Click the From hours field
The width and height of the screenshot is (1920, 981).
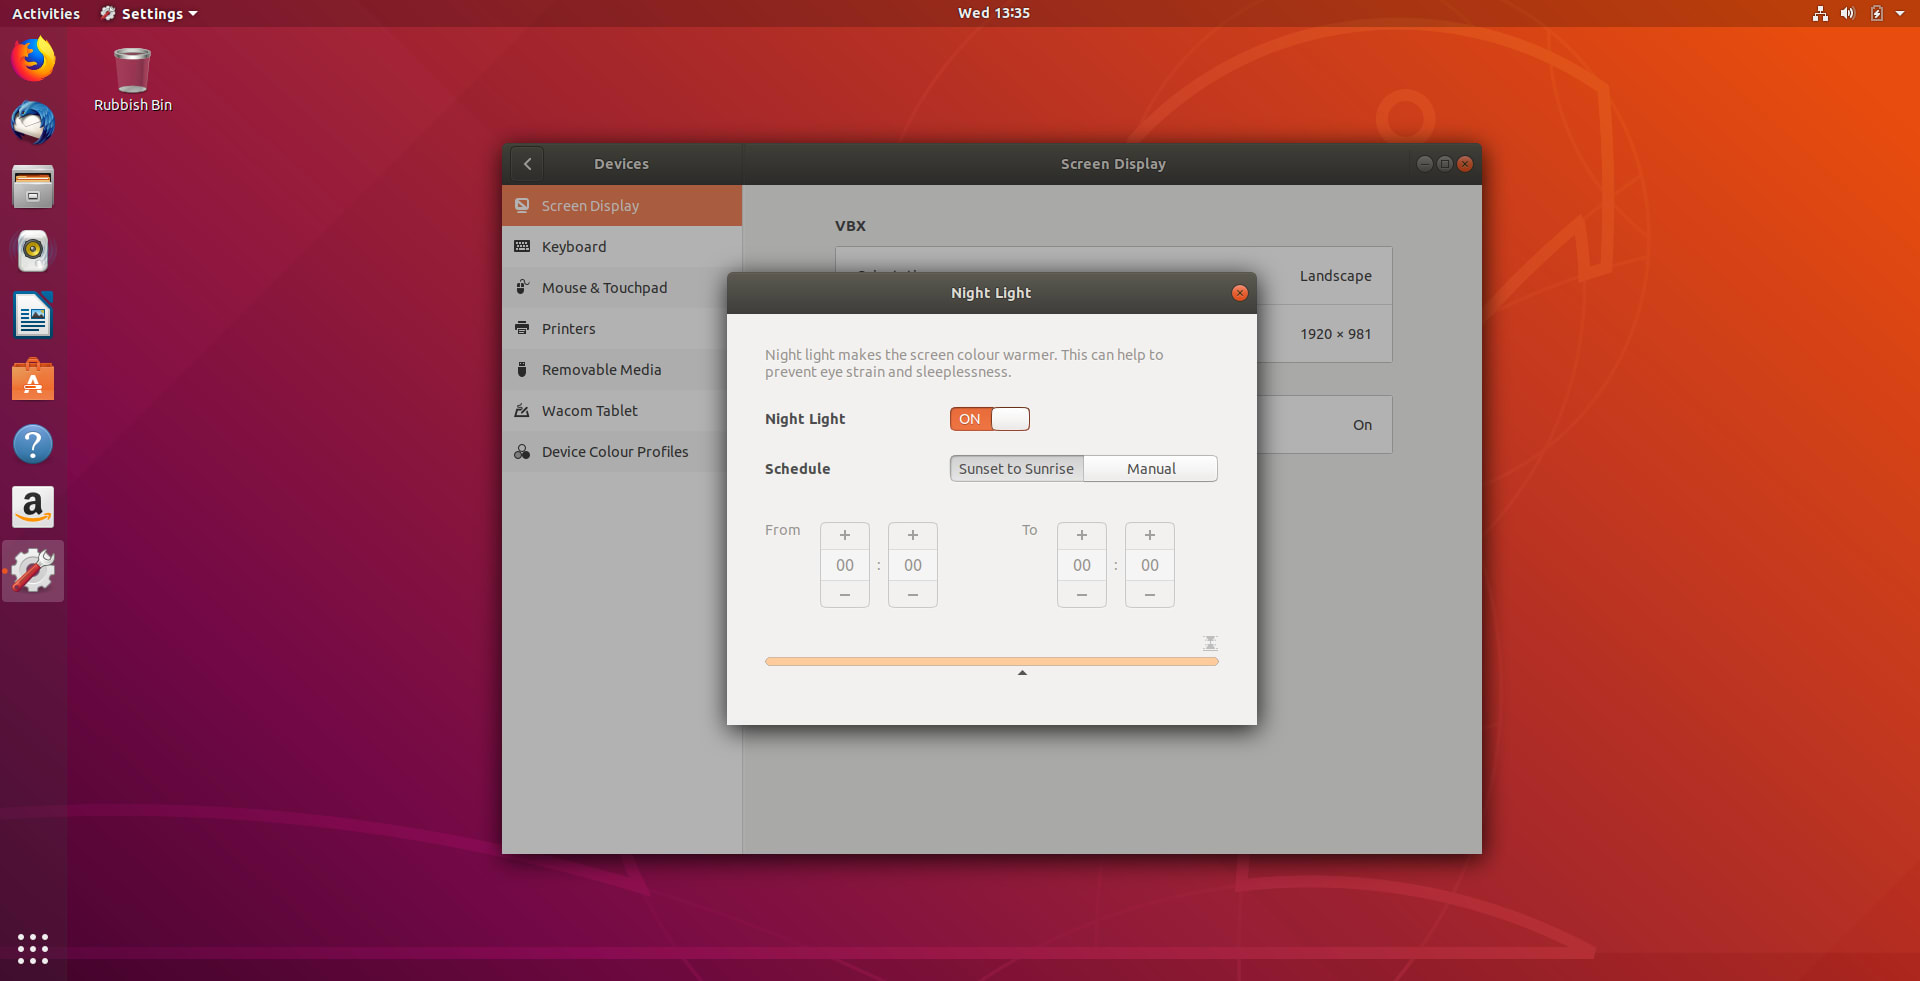click(x=845, y=565)
